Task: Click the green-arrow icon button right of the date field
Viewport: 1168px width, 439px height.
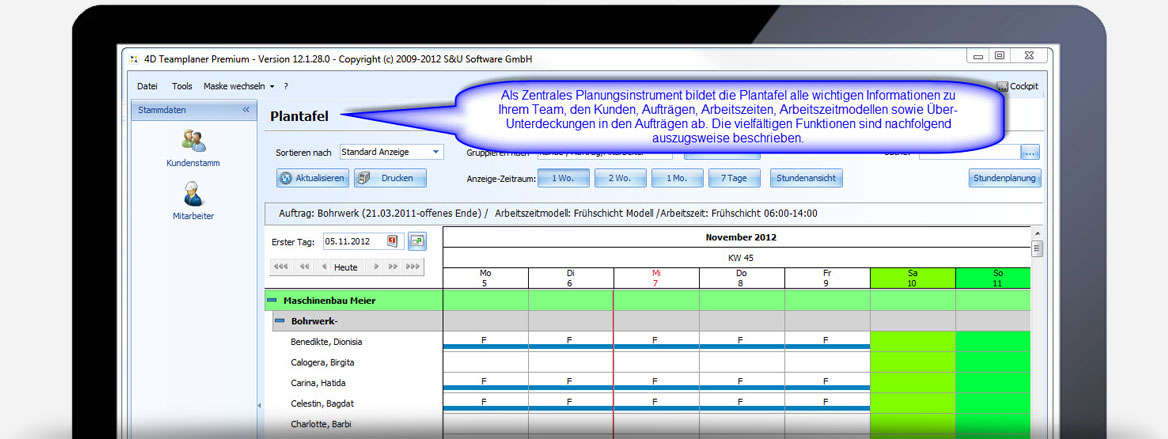Action: pyautogui.click(x=417, y=241)
